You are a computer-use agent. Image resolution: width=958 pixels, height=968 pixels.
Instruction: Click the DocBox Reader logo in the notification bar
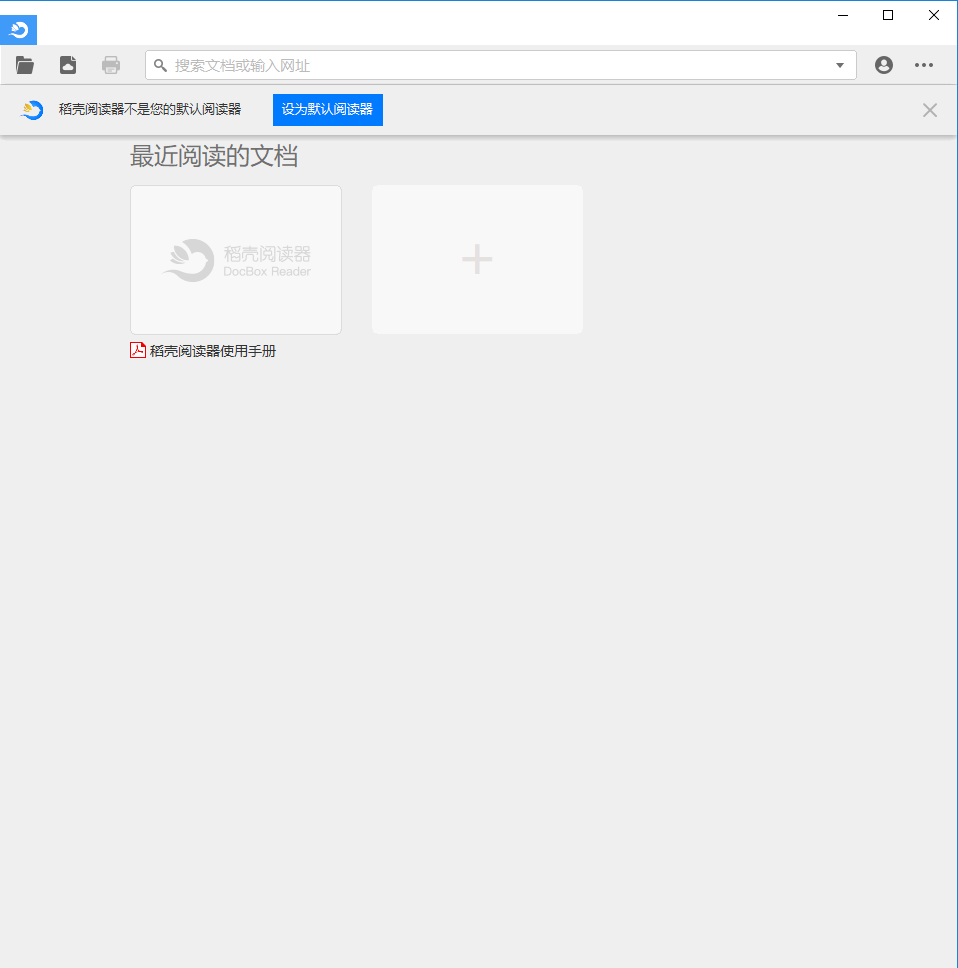coord(31,109)
